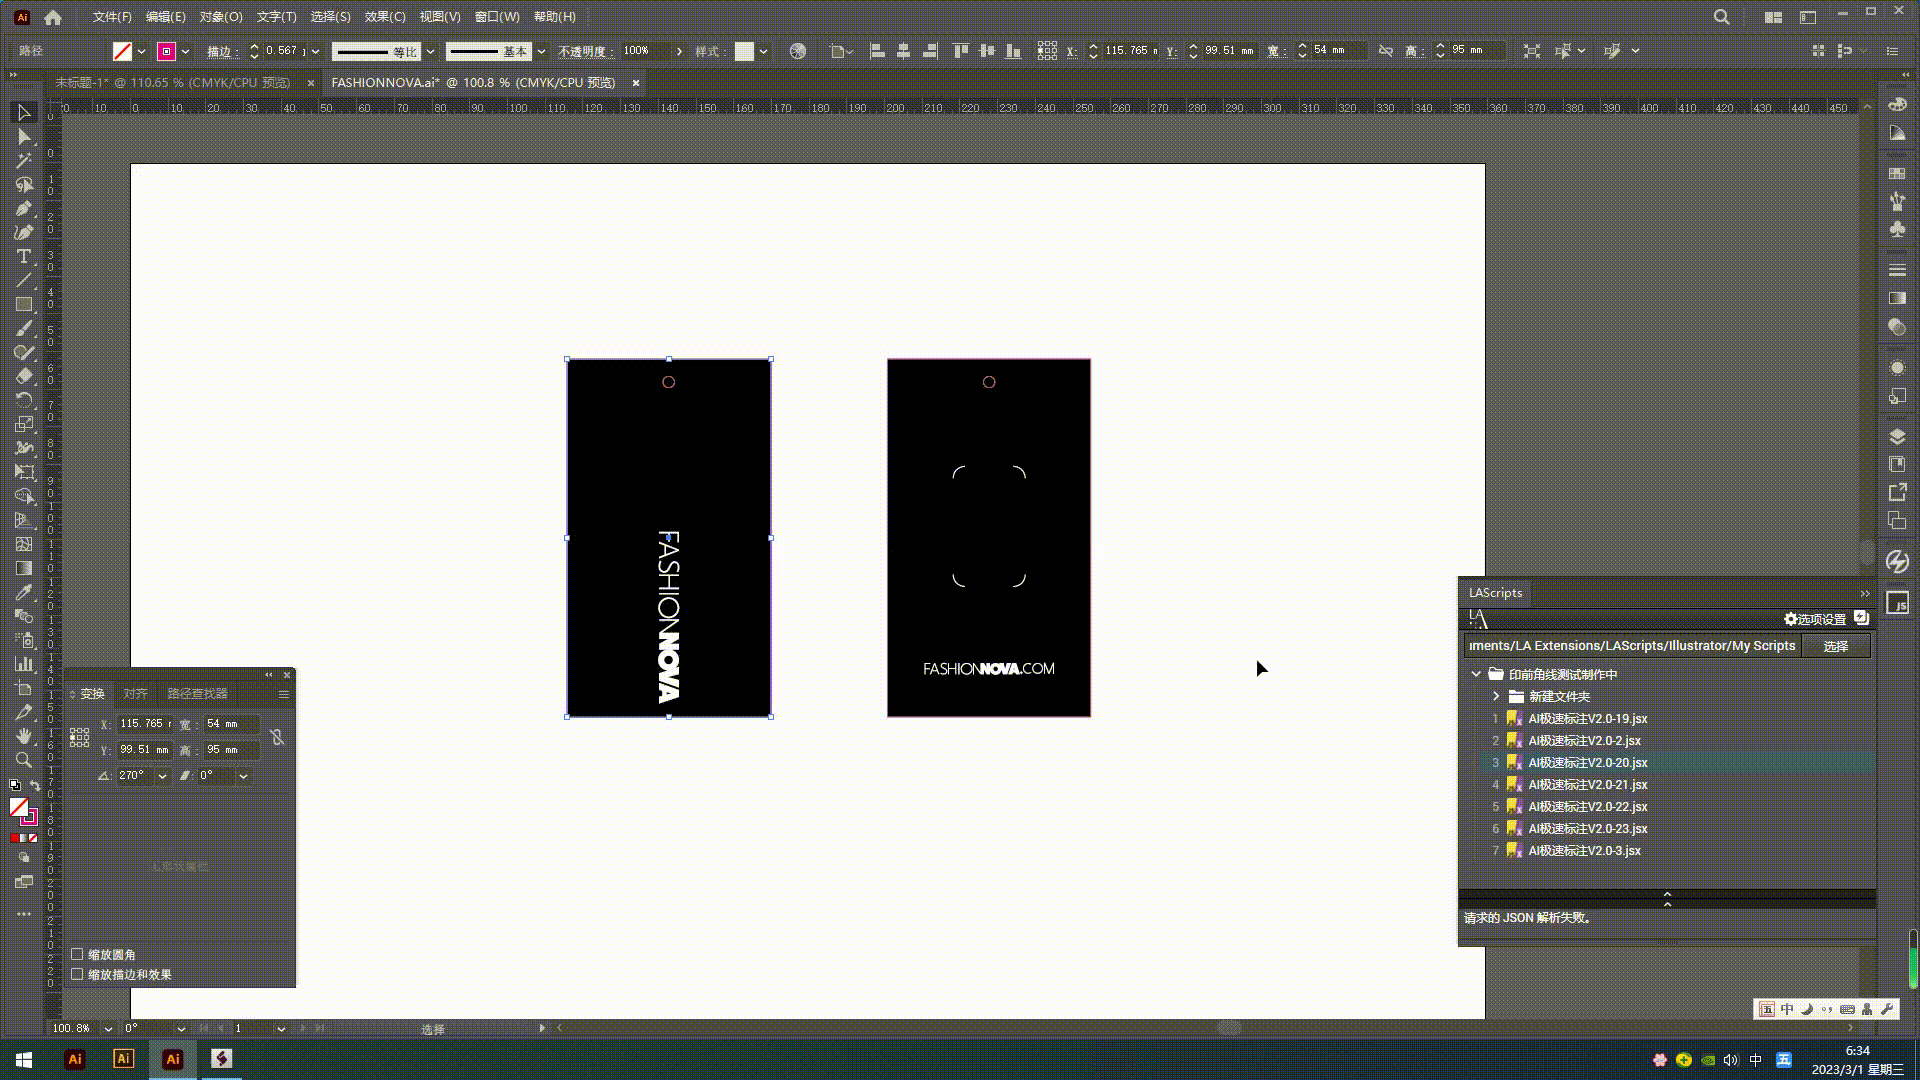Select the Scale tool
Image resolution: width=1920 pixels, height=1080 pixels.
(x=24, y=425)
